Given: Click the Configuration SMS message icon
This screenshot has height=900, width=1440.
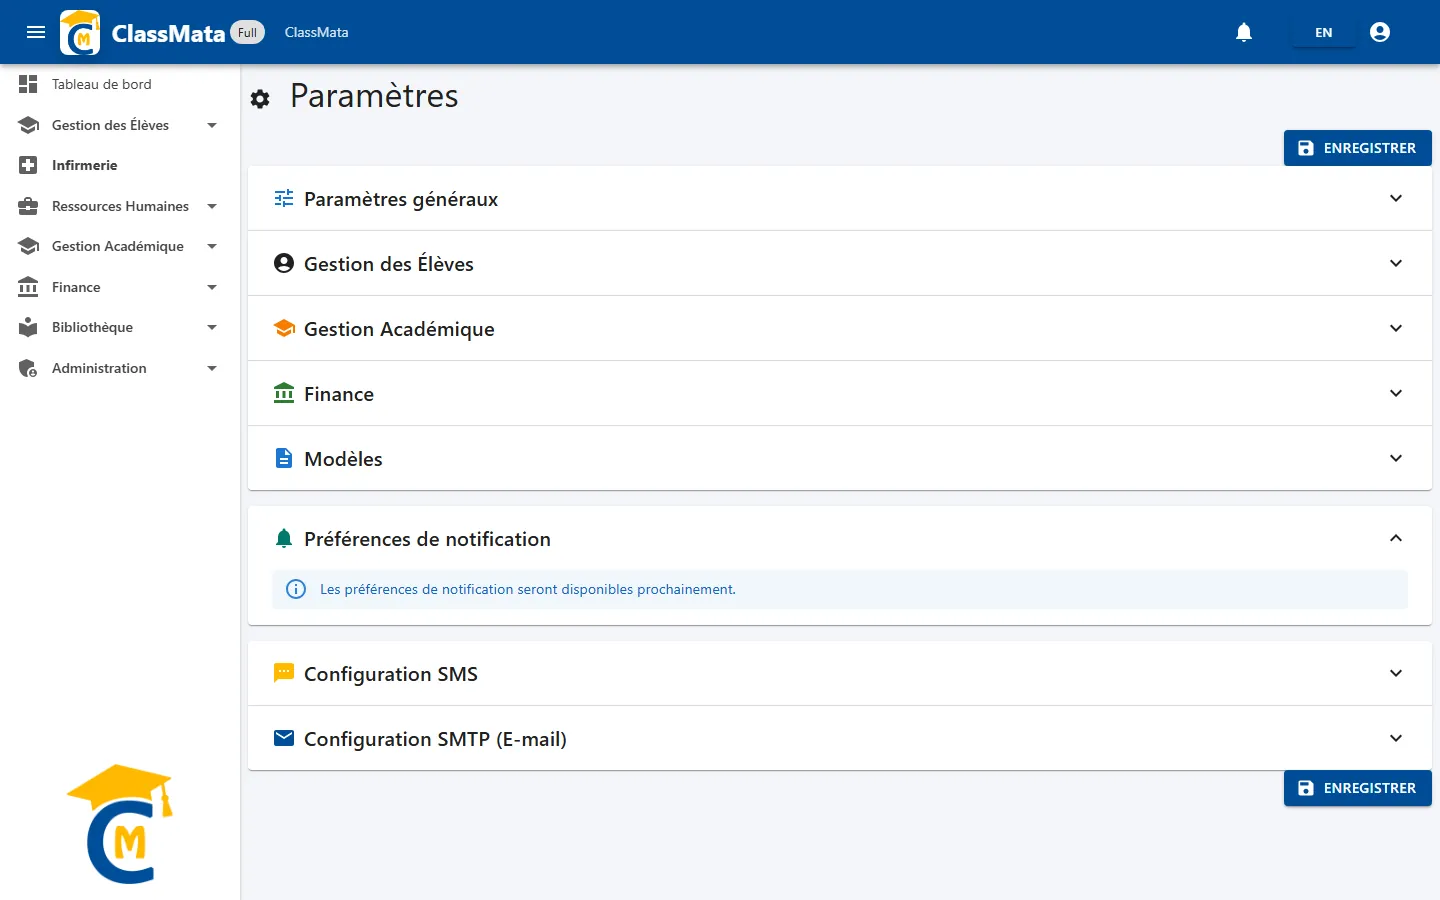Looking at the screenshot, I should 284,673.
